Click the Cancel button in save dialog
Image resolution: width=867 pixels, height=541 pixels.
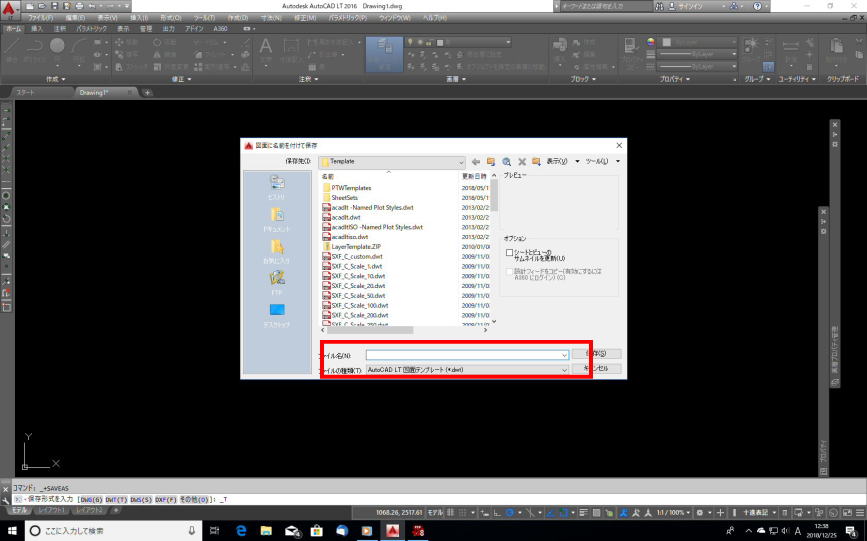click(x=596, y=368)
